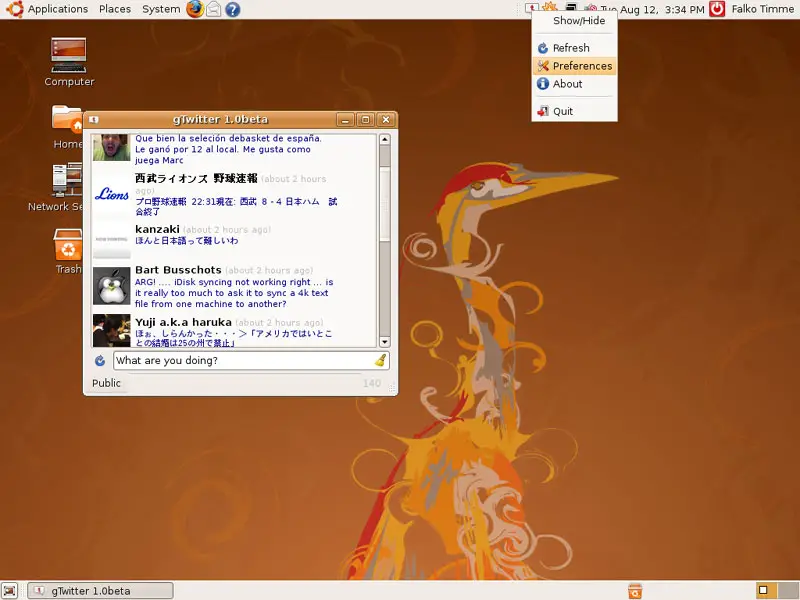The image size is (800, 600).
Task: Click the tweet text about iDisk syncing
Action: coord(234,293)
